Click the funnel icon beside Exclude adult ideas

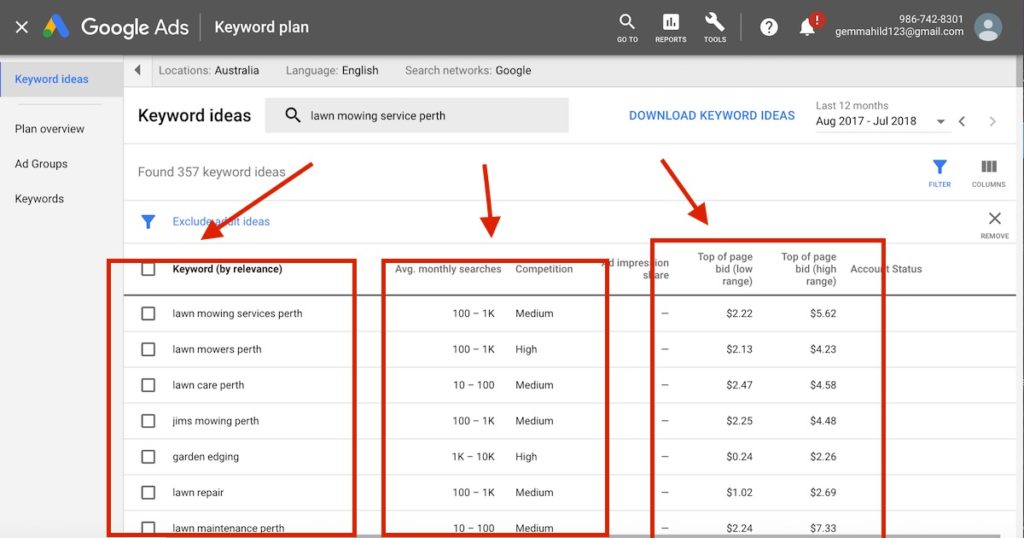coord(148,222)
